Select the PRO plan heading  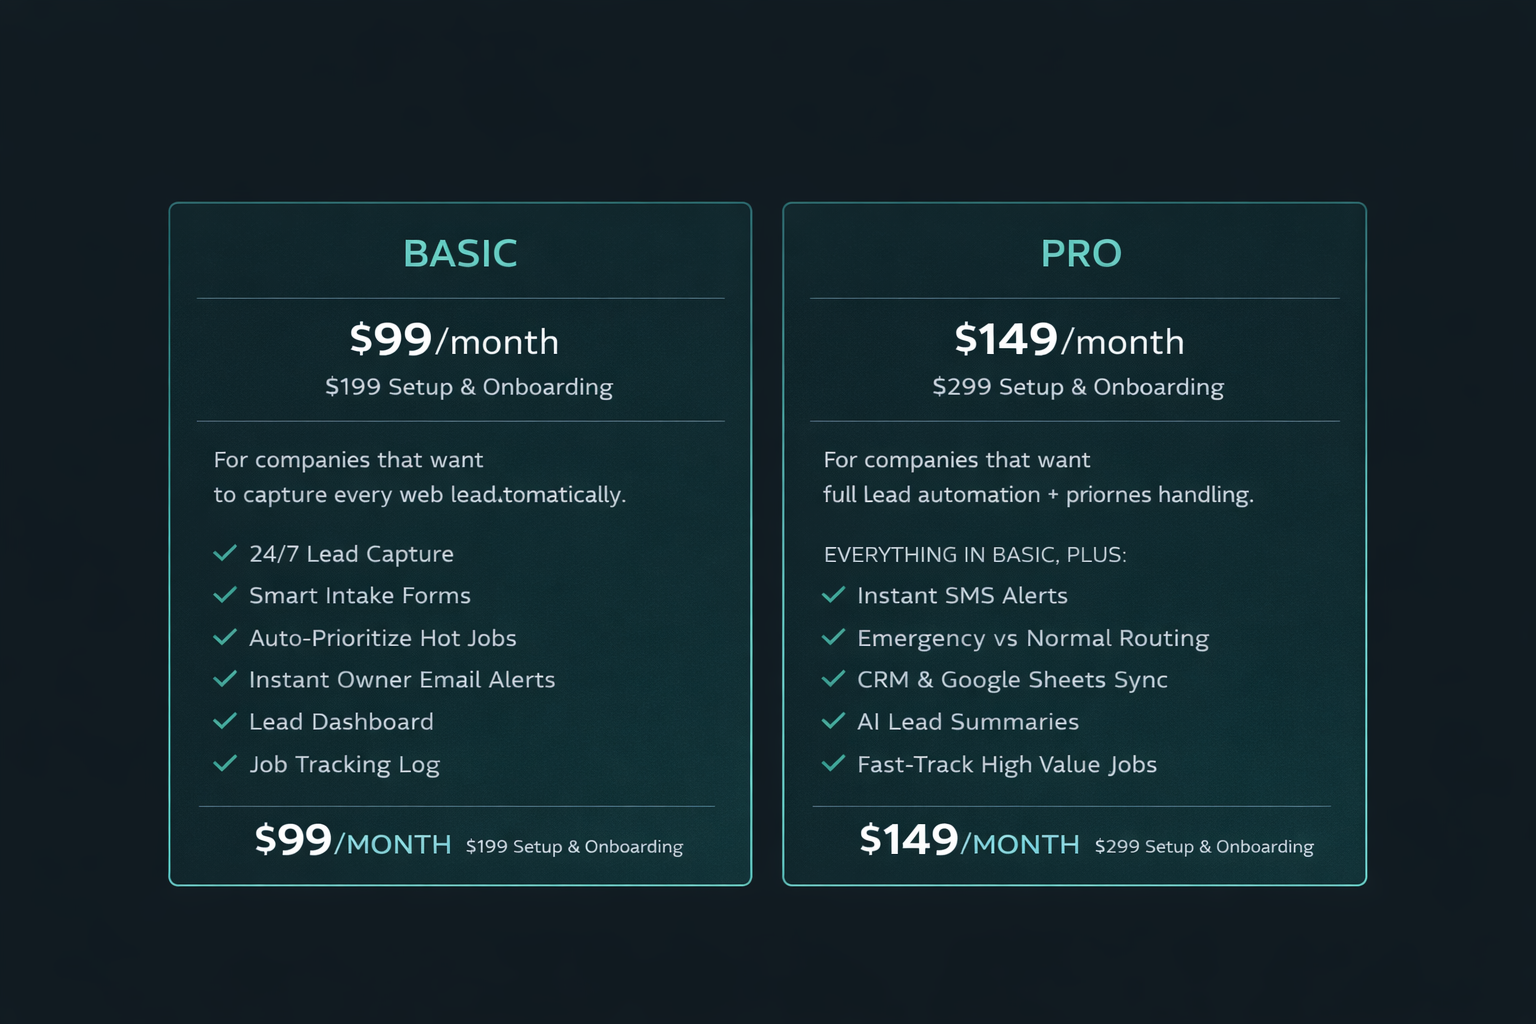click(x=1081, y=254)
